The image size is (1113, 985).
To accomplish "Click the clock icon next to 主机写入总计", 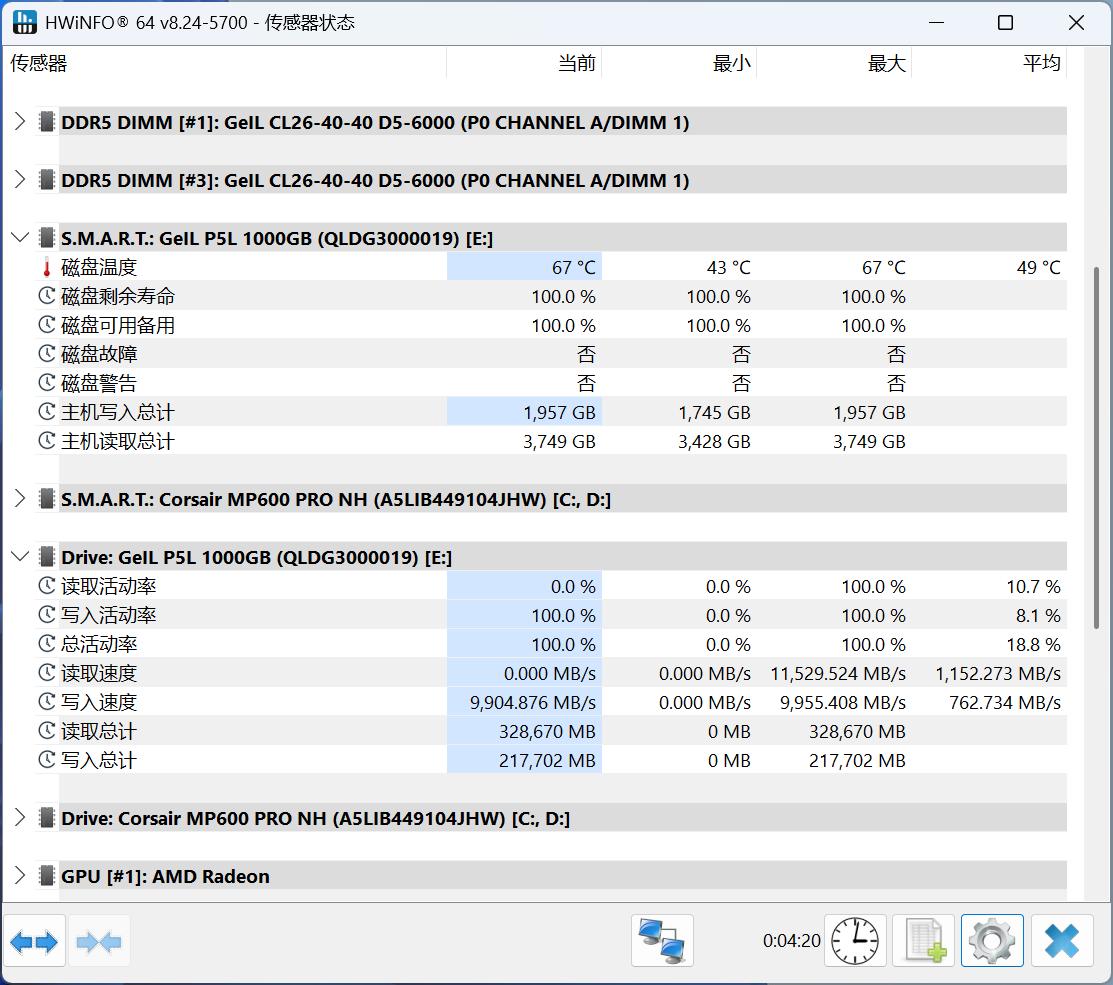I will tap(47, 412).
